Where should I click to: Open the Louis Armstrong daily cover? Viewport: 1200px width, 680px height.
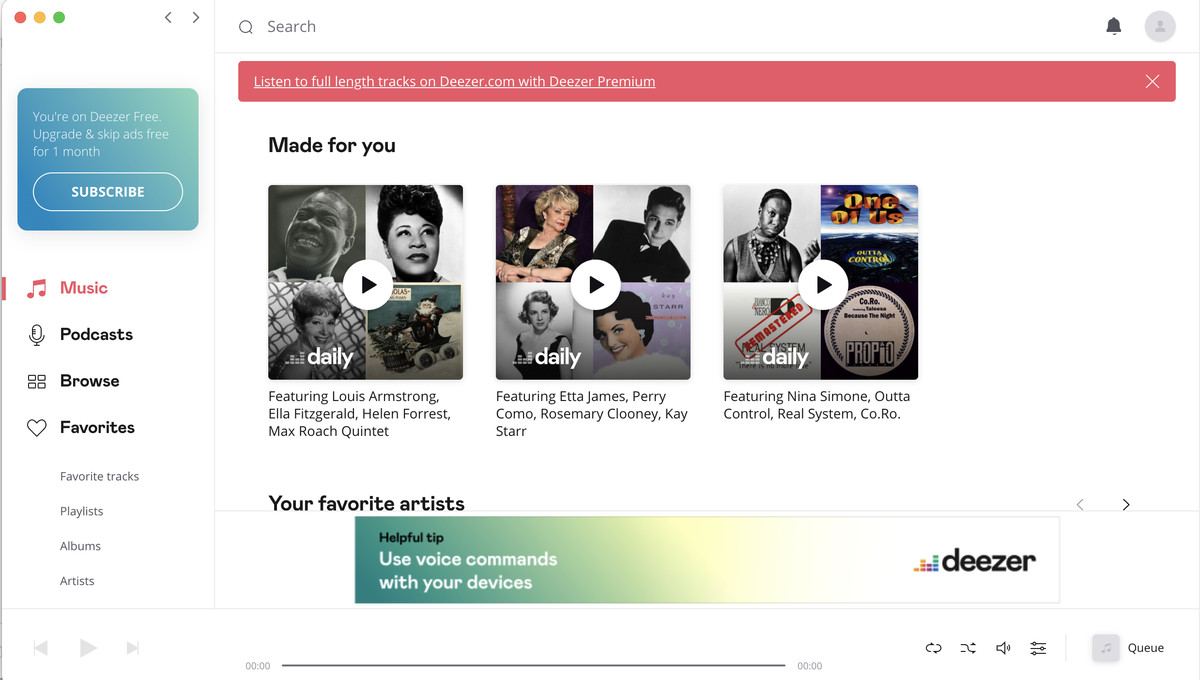[366, 282]
